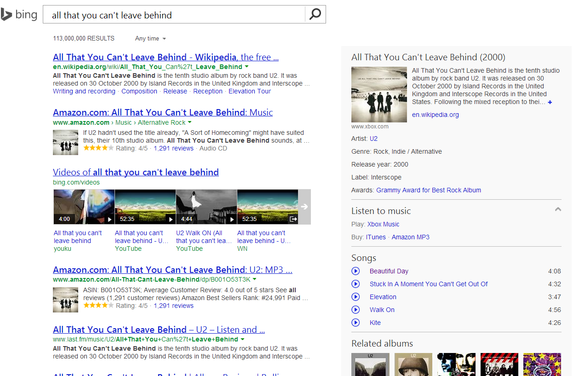Open the Stuck In A Moment song link

[429, 284]
